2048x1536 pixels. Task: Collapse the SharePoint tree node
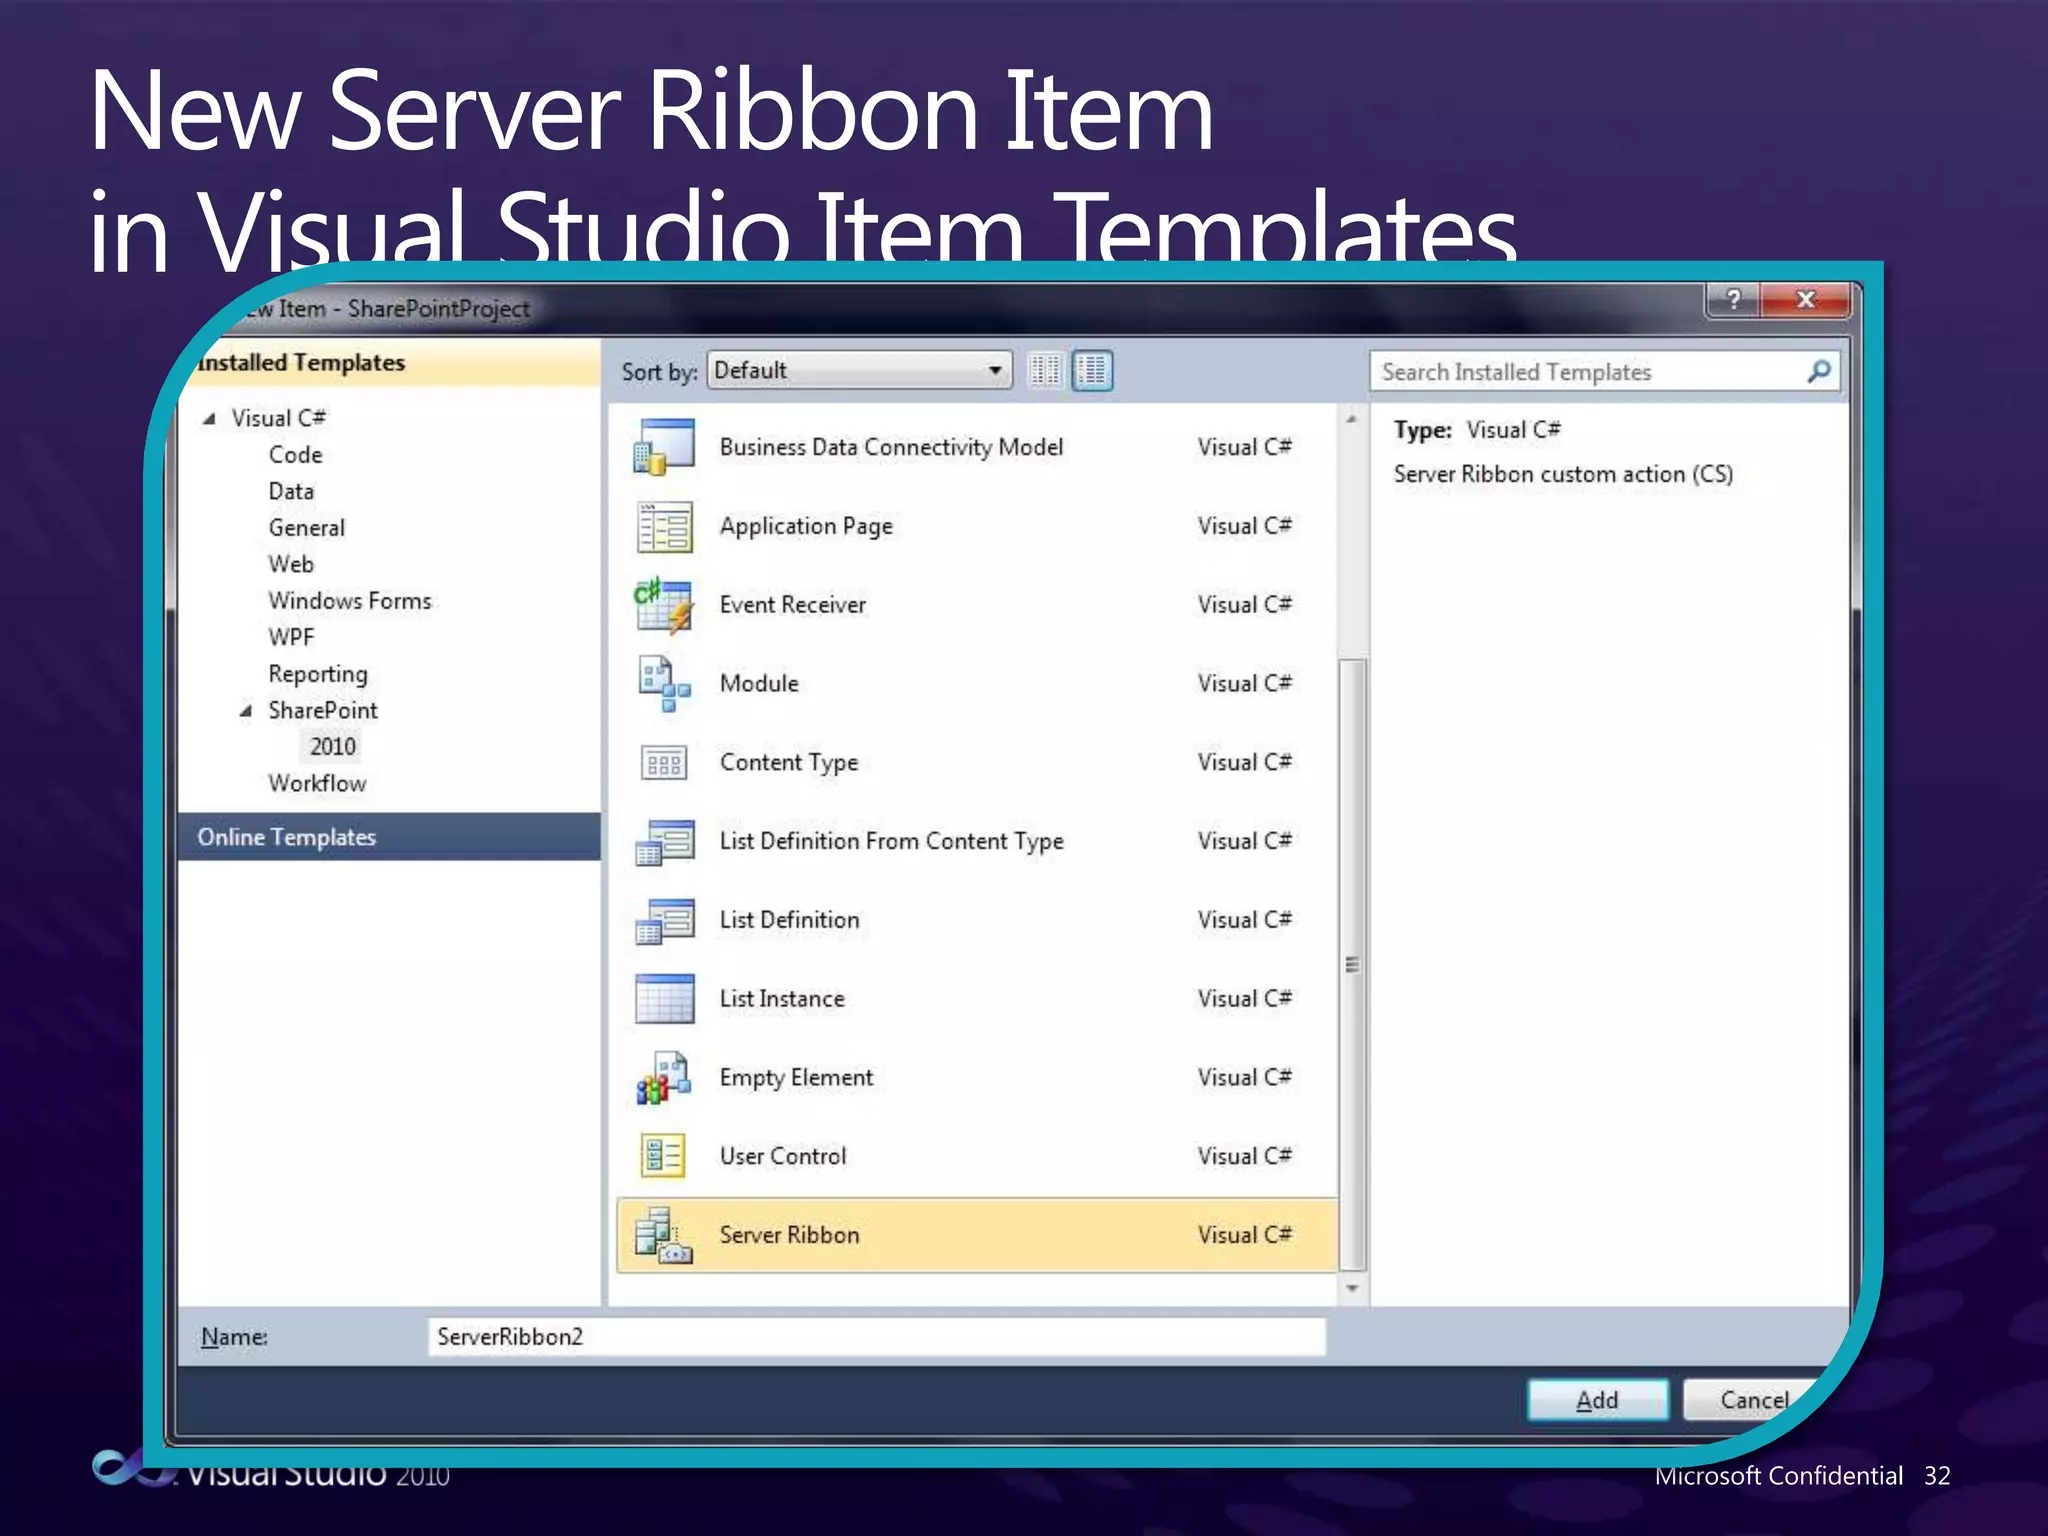click(246, 711)
